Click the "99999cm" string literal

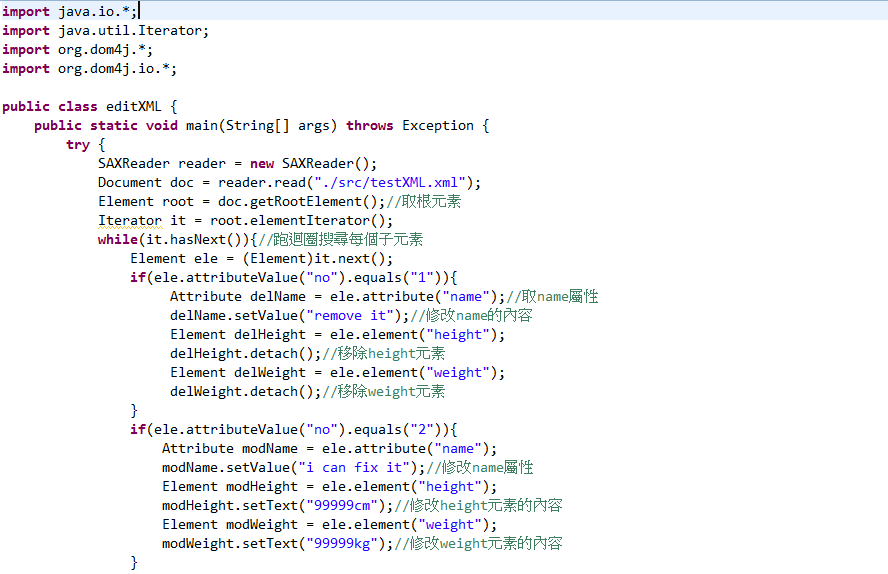click(341, 506)
